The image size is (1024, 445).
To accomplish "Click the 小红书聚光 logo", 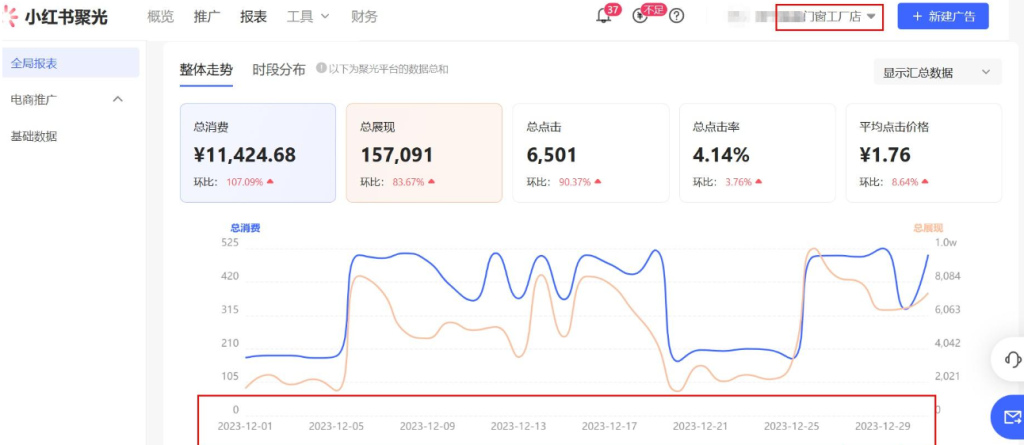I will pos(57,17).
